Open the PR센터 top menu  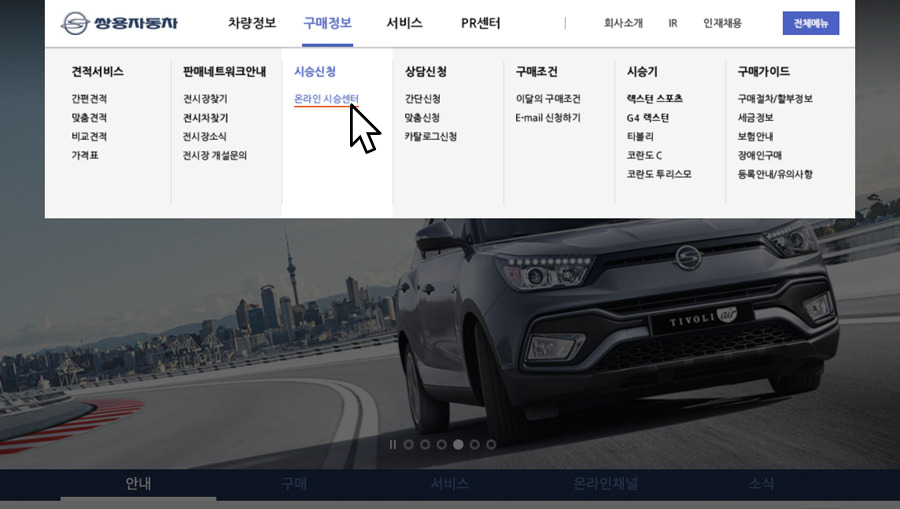[480, 23]
